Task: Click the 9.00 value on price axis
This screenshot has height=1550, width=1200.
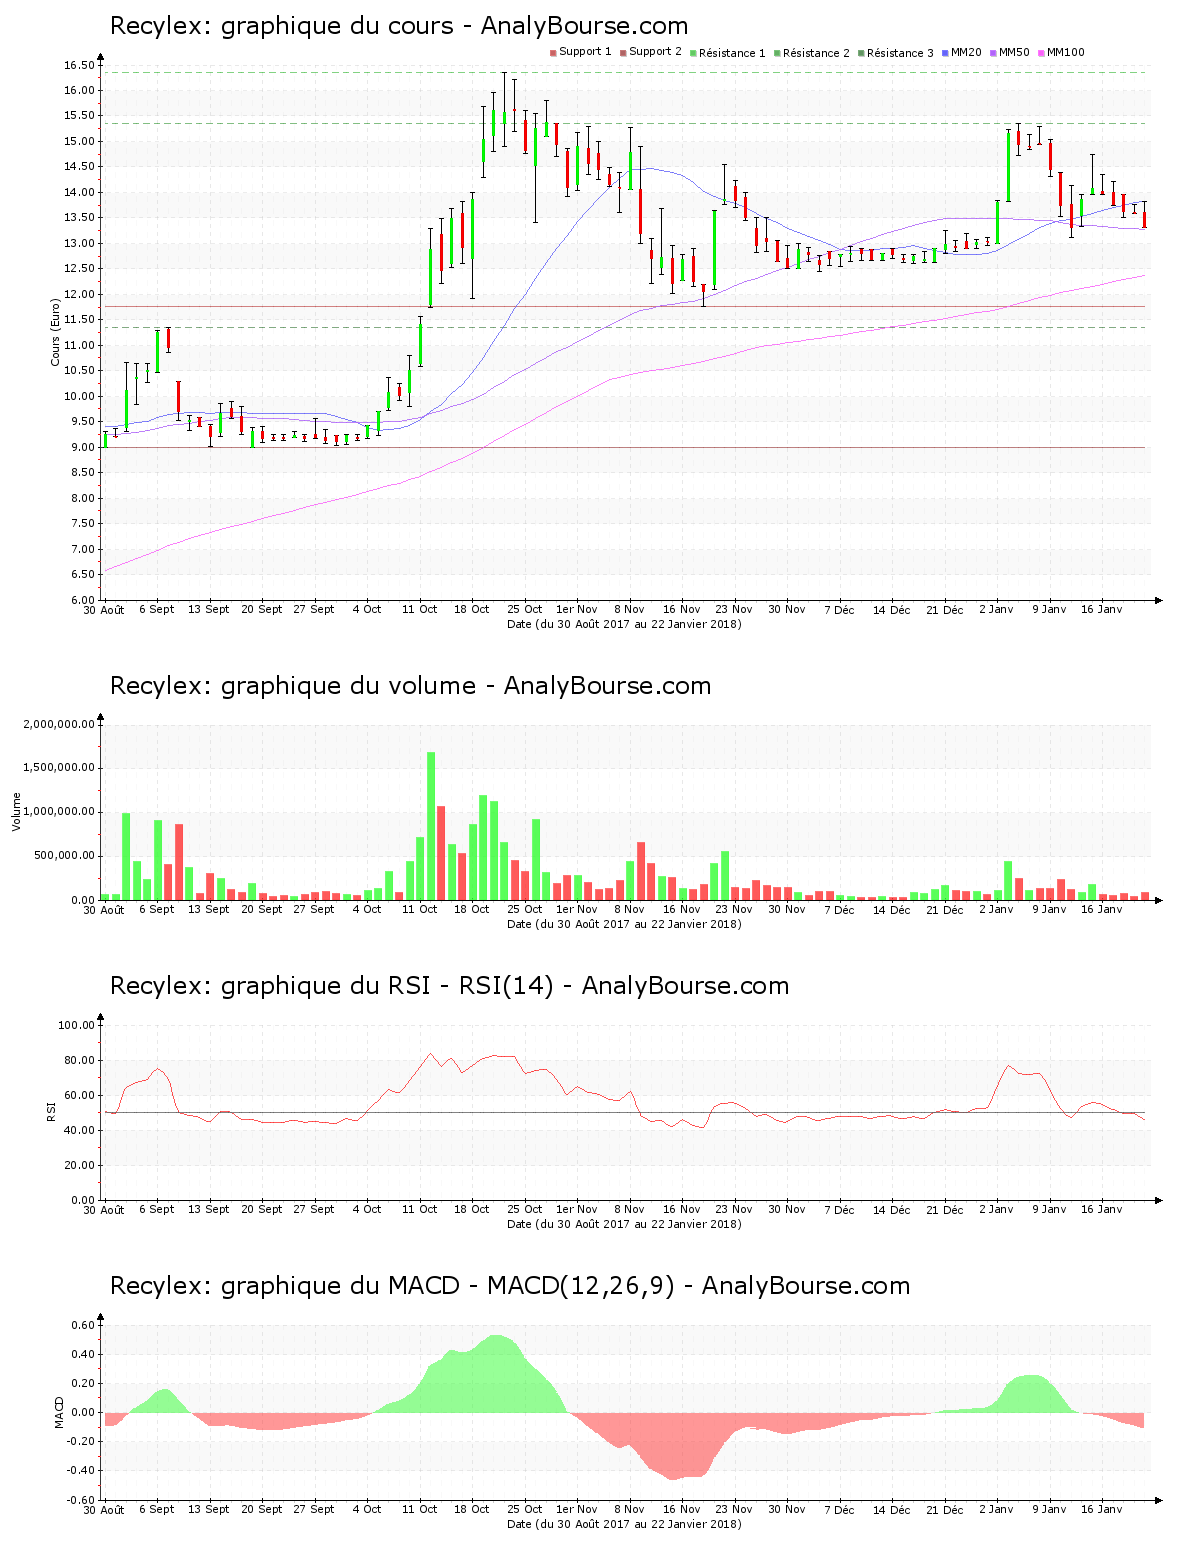Action: coord(83,447)
